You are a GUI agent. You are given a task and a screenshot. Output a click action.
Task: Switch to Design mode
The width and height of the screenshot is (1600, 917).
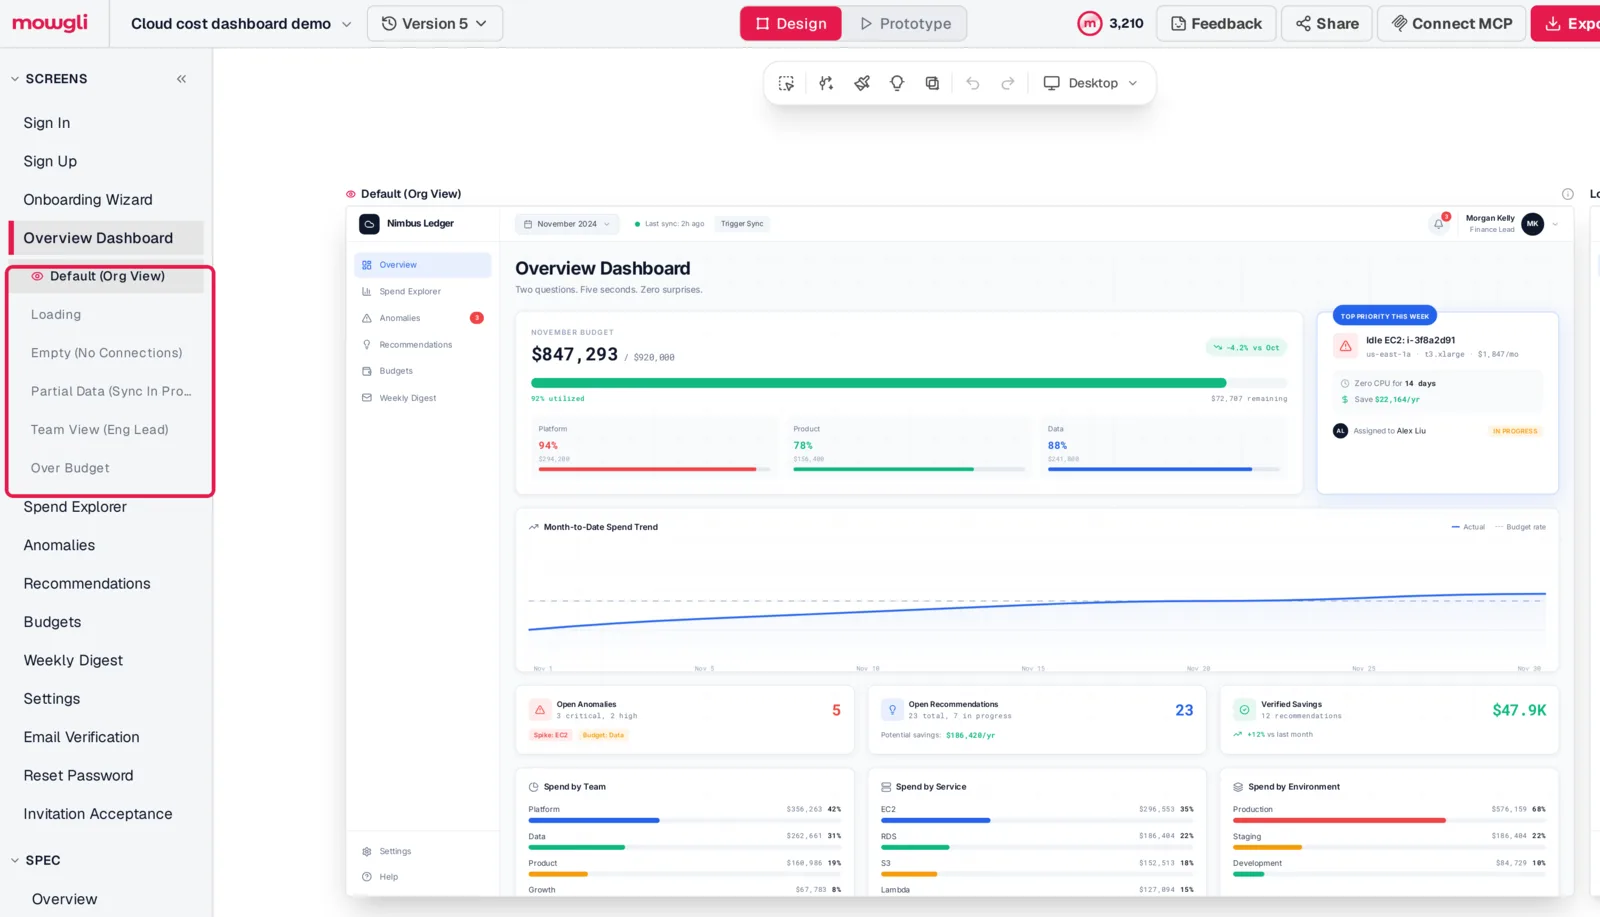click(x=791, y=23)
